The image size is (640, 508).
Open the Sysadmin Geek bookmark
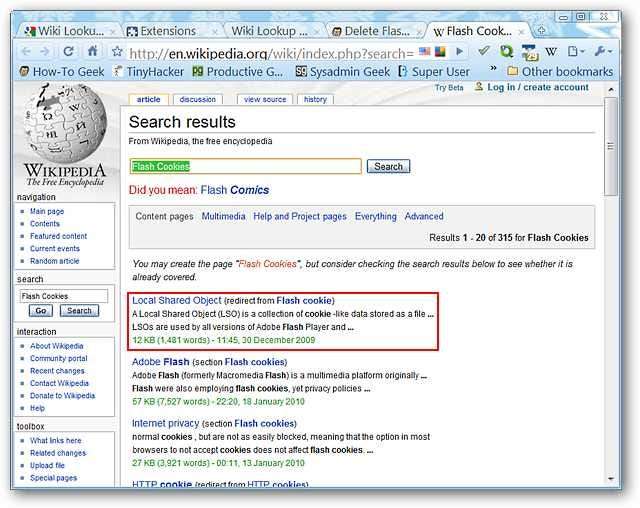(x=343, y=72)
